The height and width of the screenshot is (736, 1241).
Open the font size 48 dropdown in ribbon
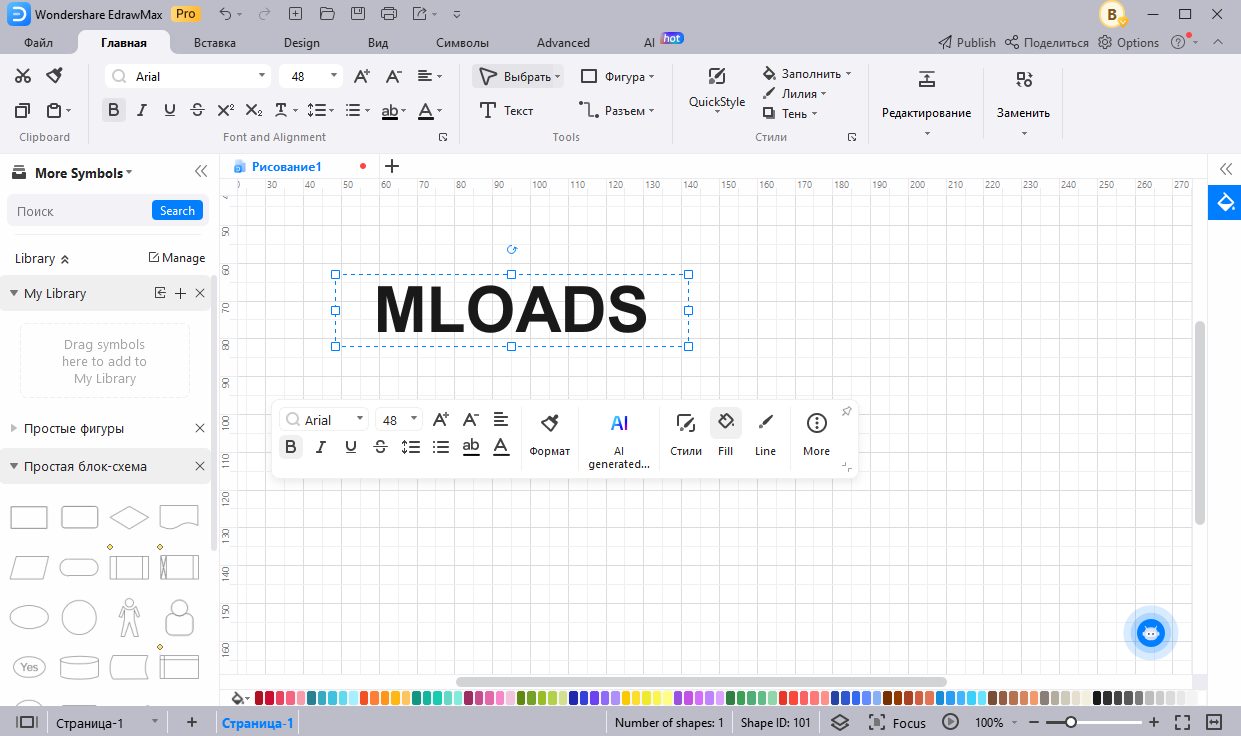(x=333, y=76)
